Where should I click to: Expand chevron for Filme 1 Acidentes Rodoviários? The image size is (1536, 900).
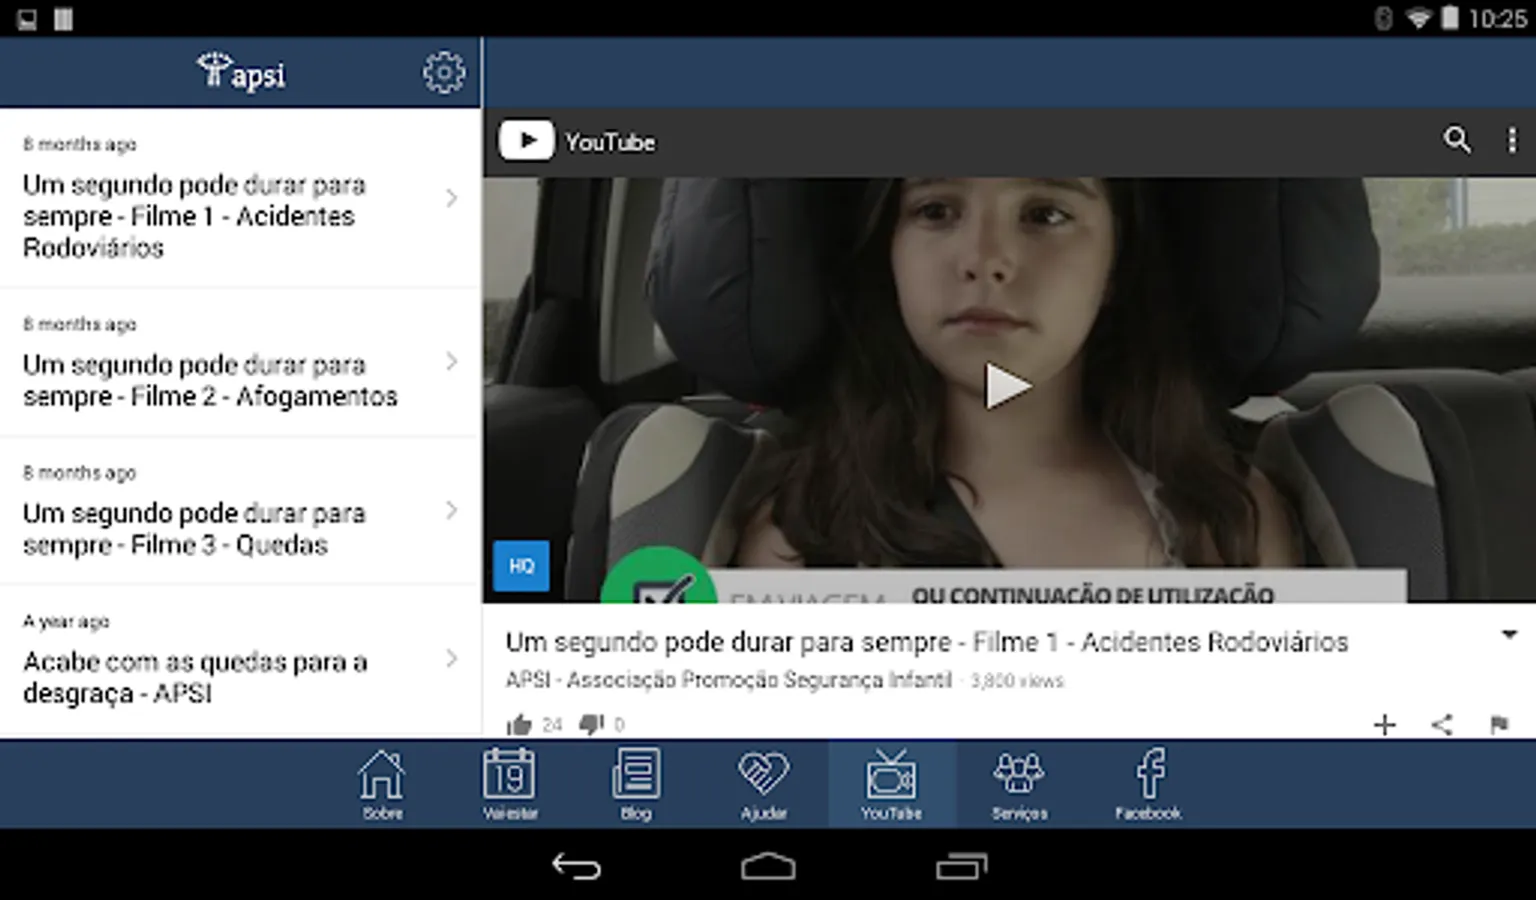point(452,198)
